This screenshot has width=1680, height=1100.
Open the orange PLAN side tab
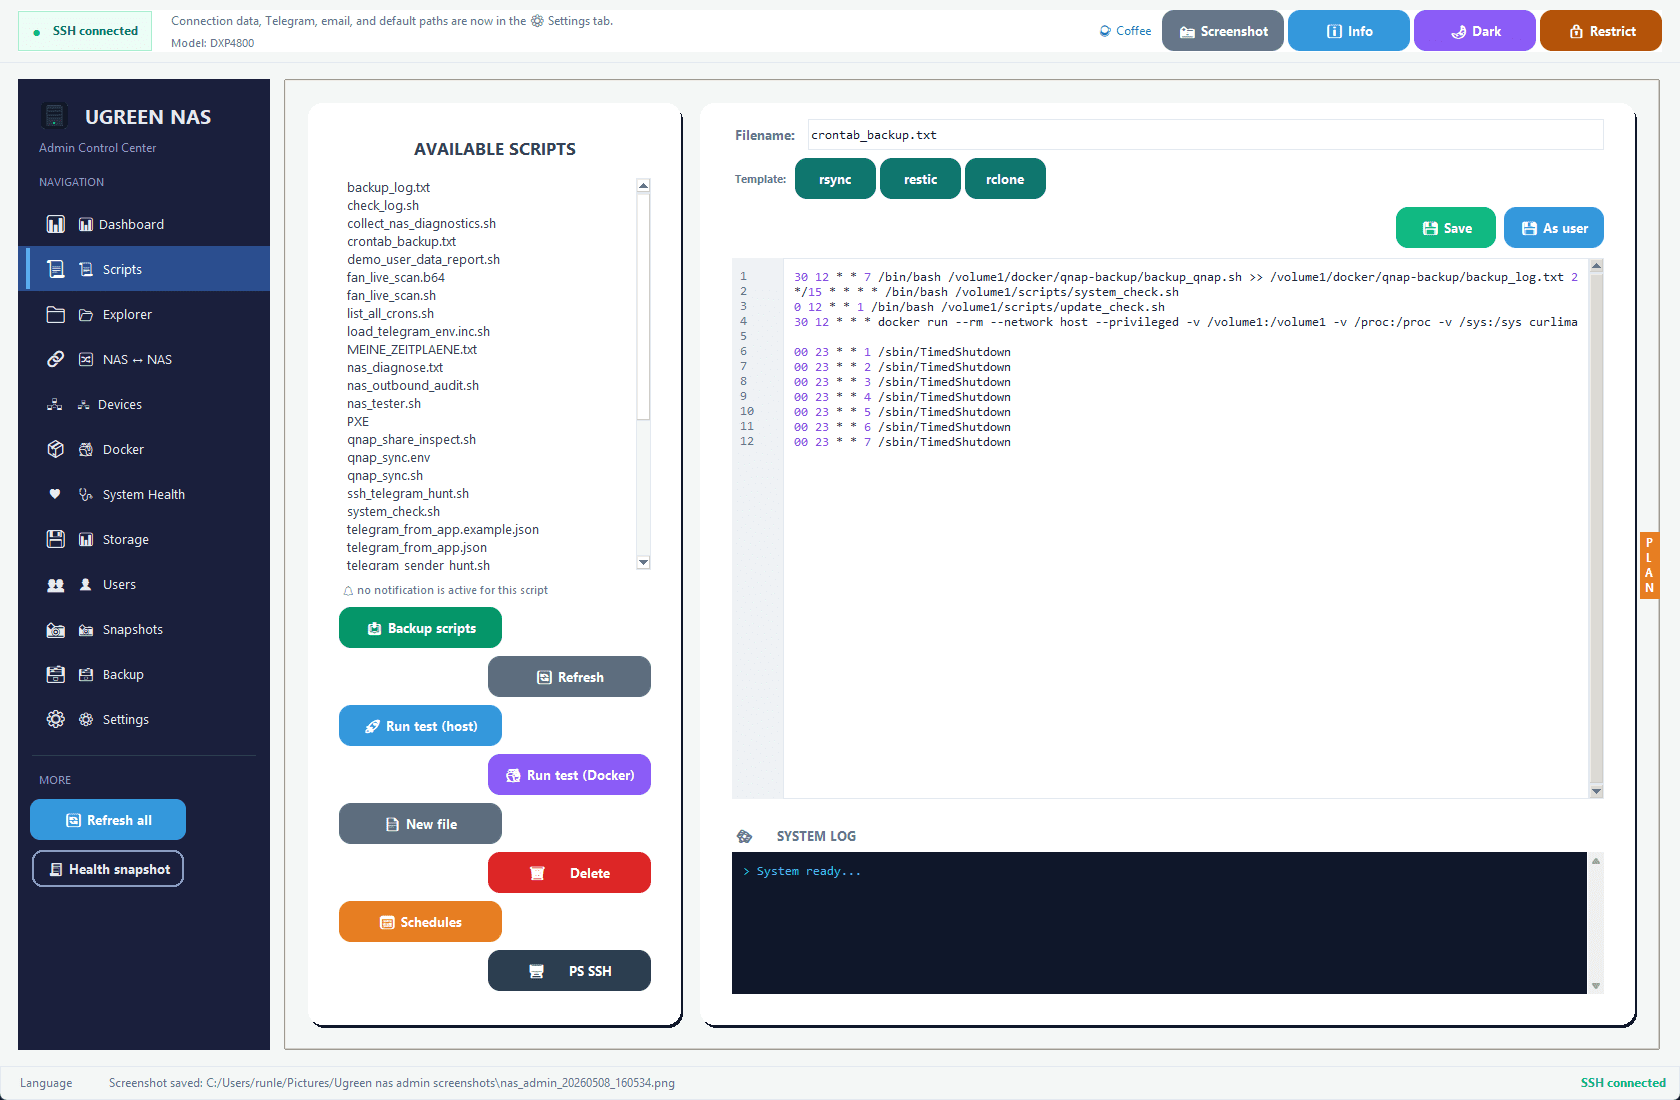pyautogui.click(x=1649, y=565)
